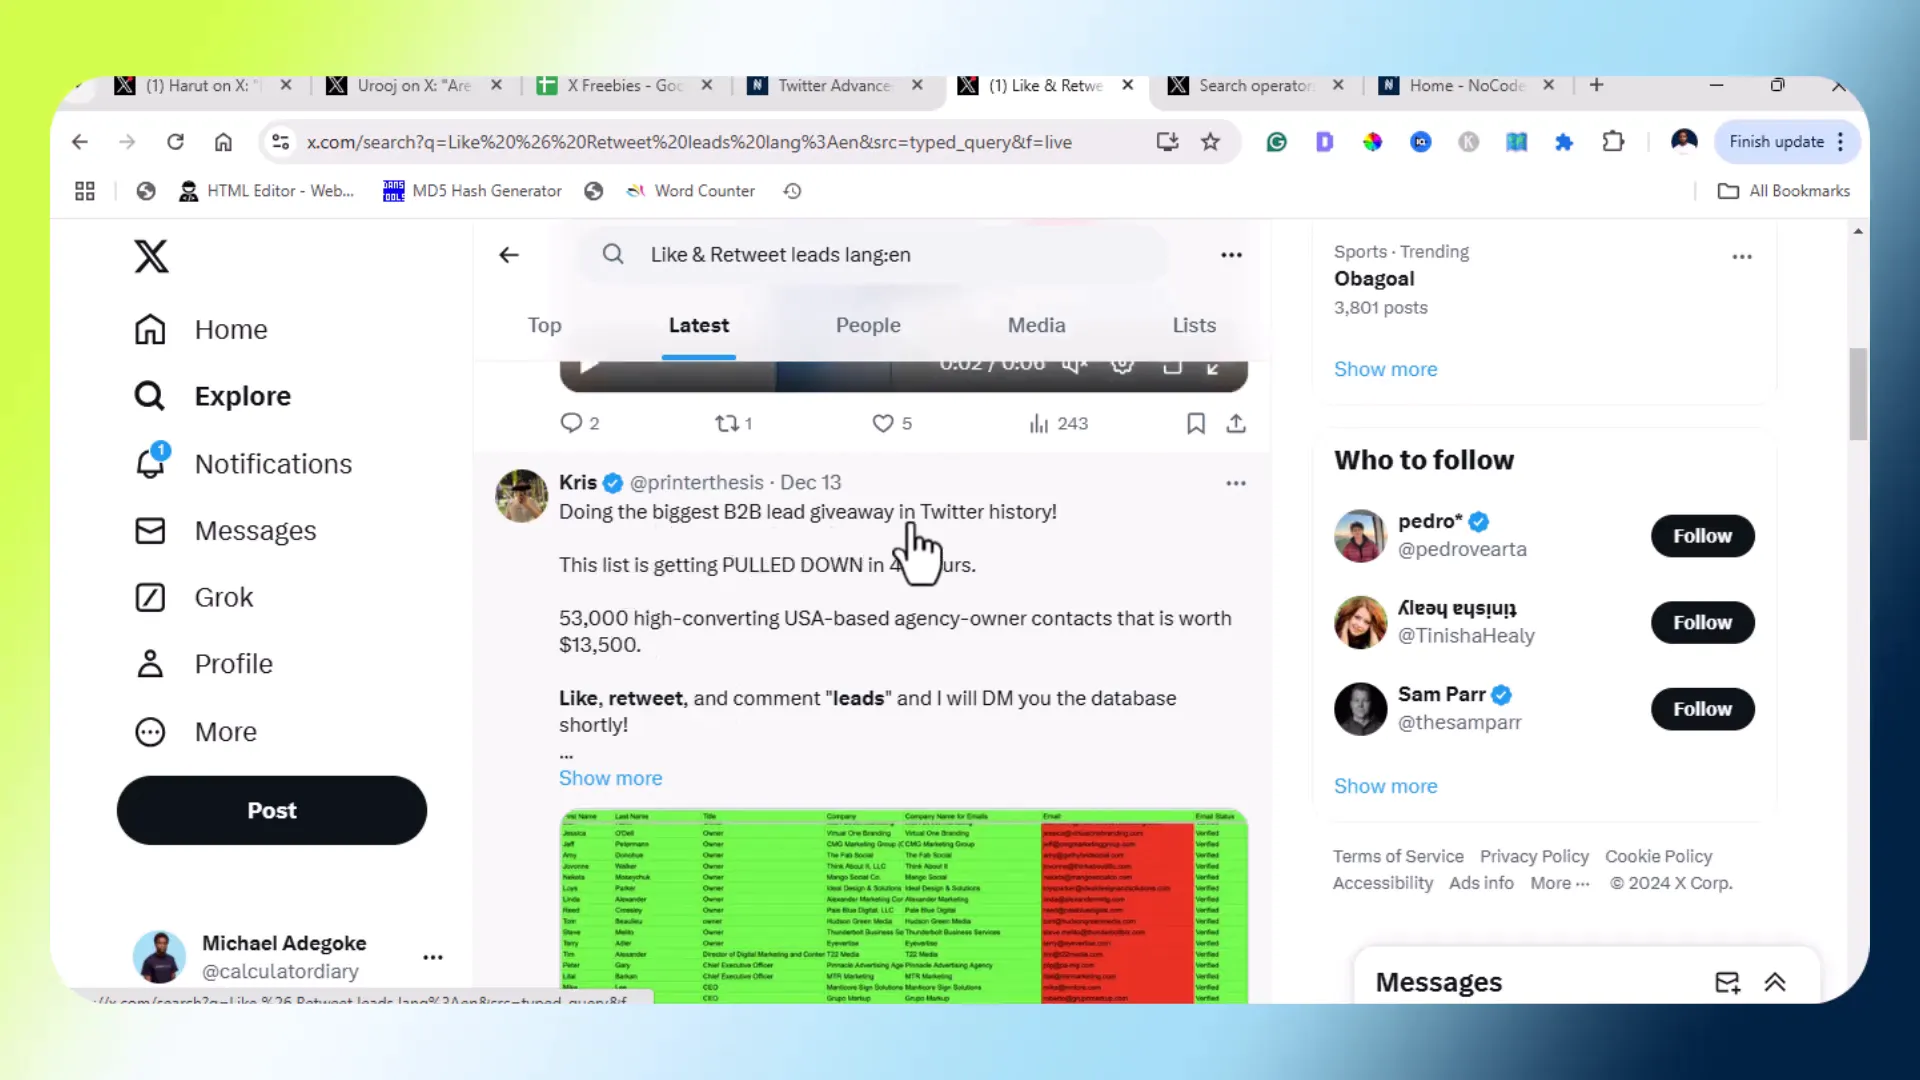Open the leads spreadsheet image
This screenshot has width=1920, height=1080.
(903, 906)
